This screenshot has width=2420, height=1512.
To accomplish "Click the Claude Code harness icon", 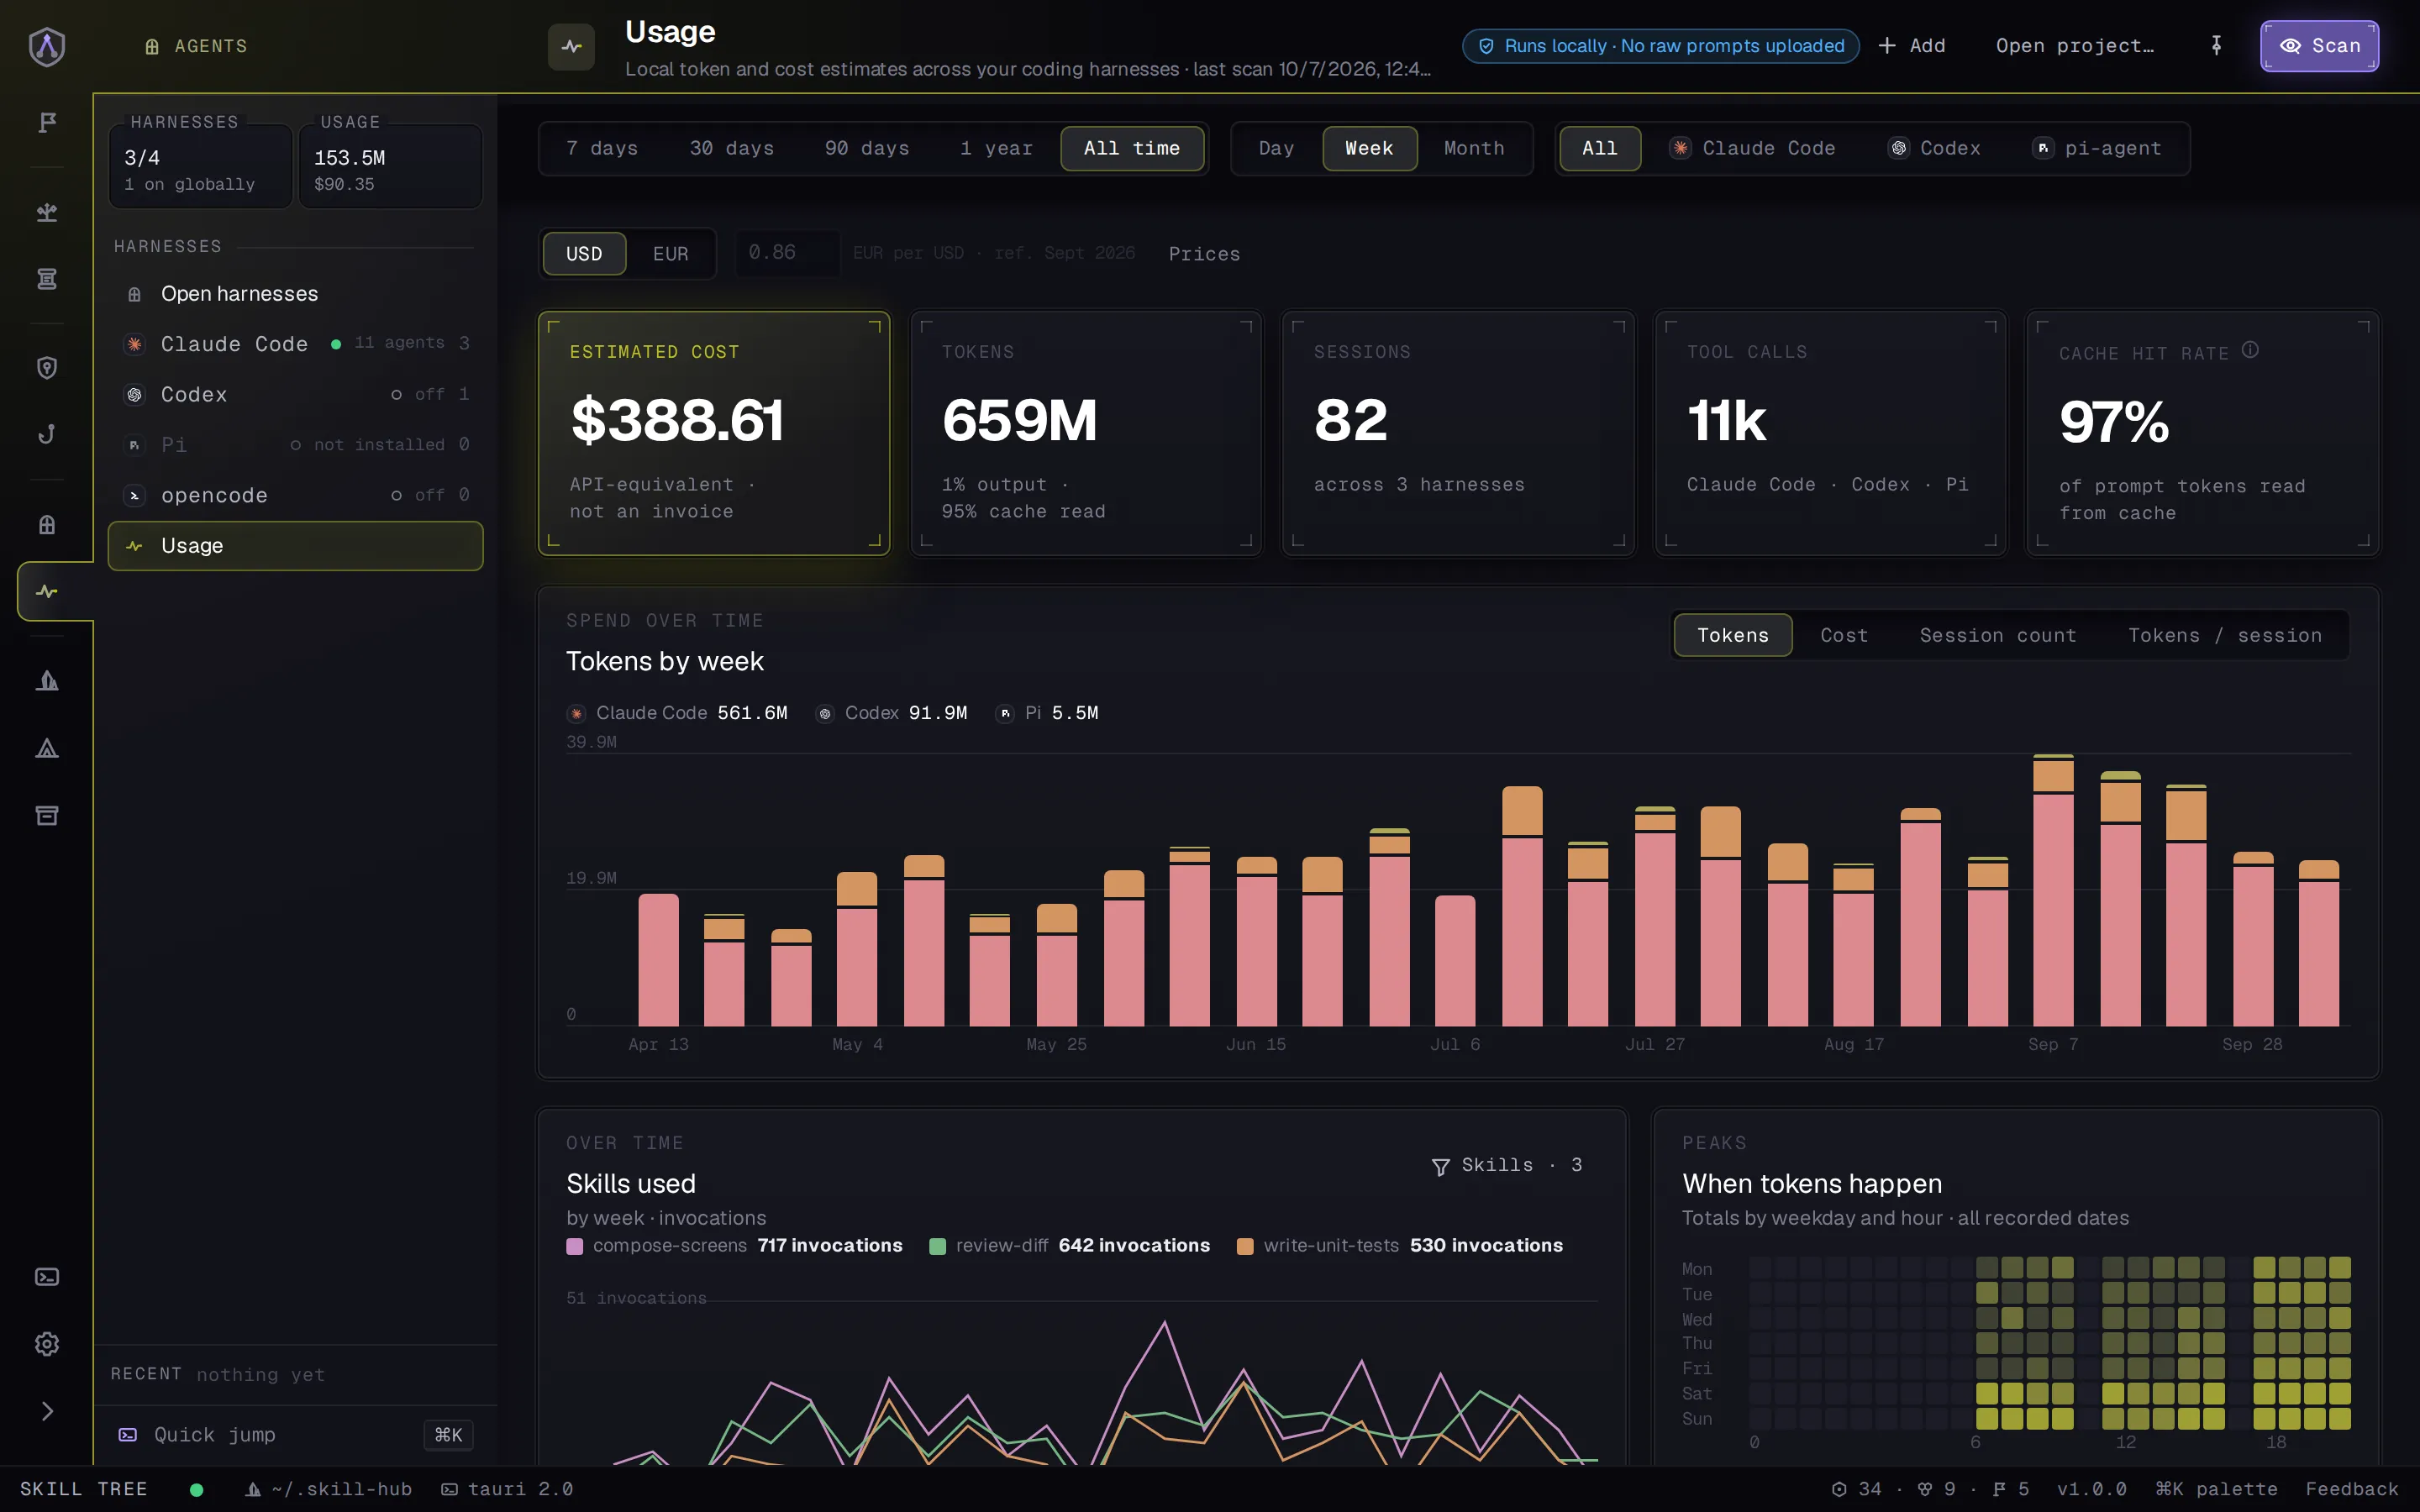I will [x=134, y=344].
